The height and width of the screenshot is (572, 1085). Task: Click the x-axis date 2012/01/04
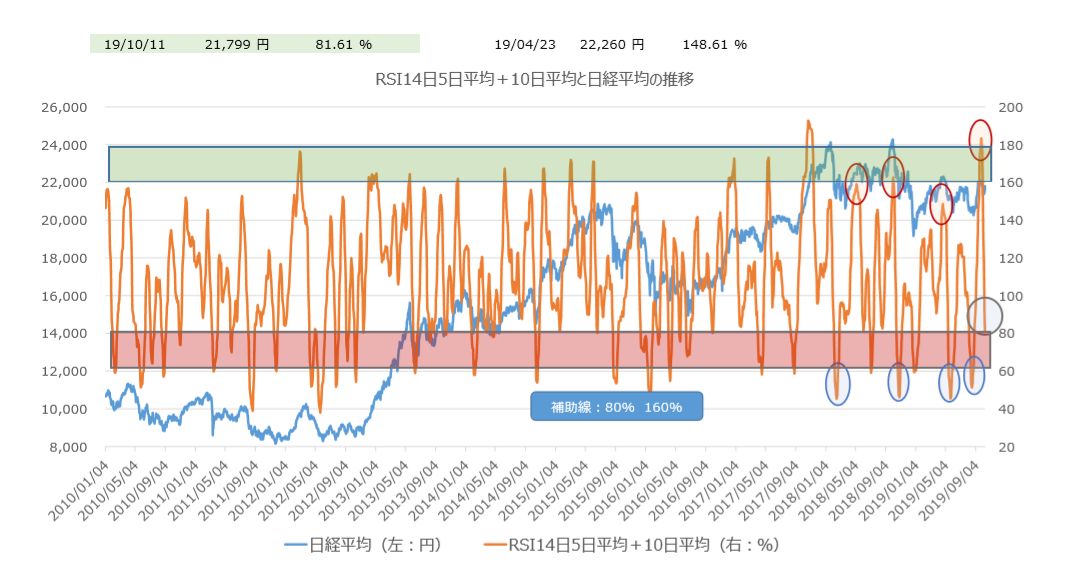[x=258, y=490]
